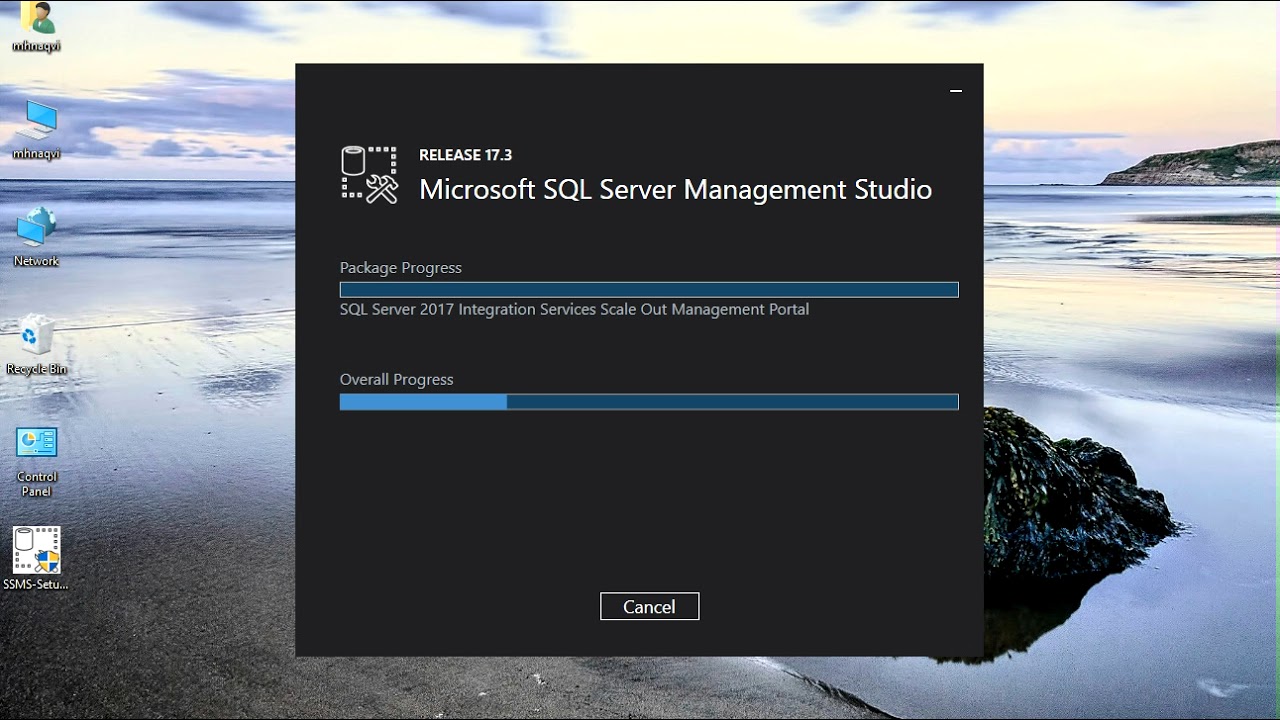This screenshot has width=1280, height=720.
Task: Minimize the SSMS installer window
Action: point(956,91)
